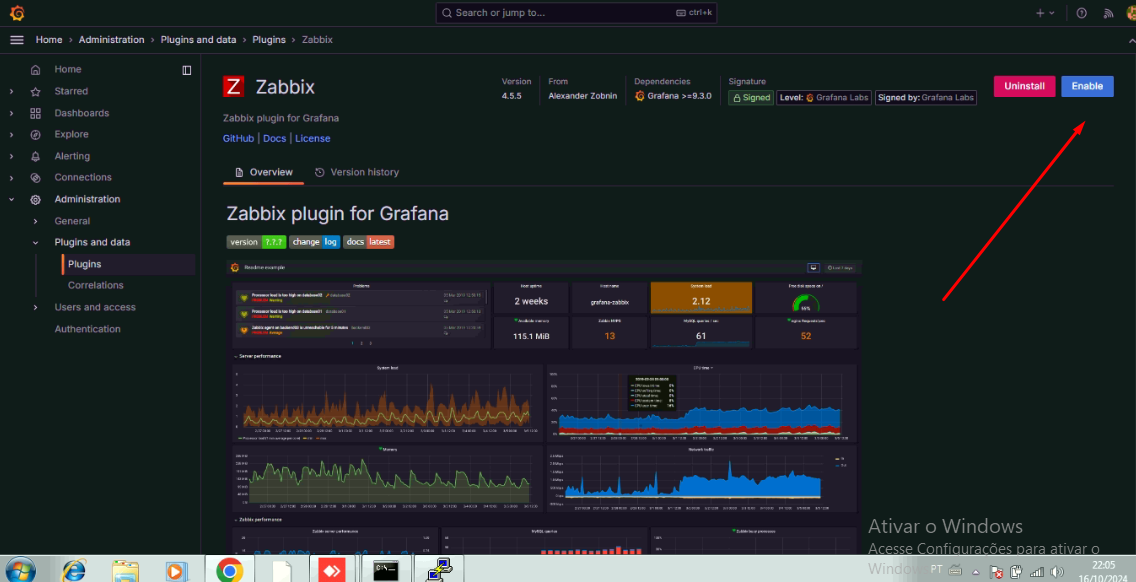This screenshot has width=1136, height=582.
Task: Open the AnyDesk taskbar icon
Action: click(333, 570)
